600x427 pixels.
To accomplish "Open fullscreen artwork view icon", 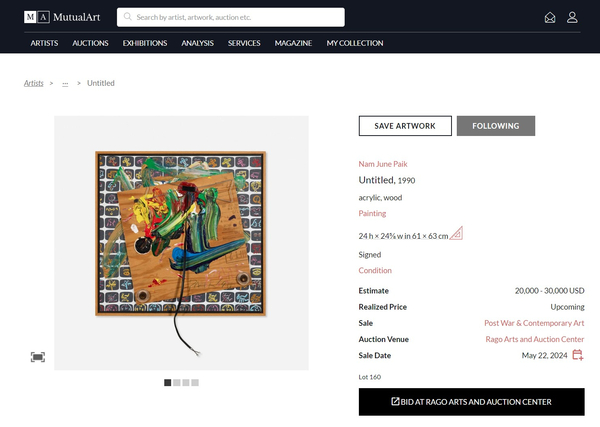I will pos(38,357).
